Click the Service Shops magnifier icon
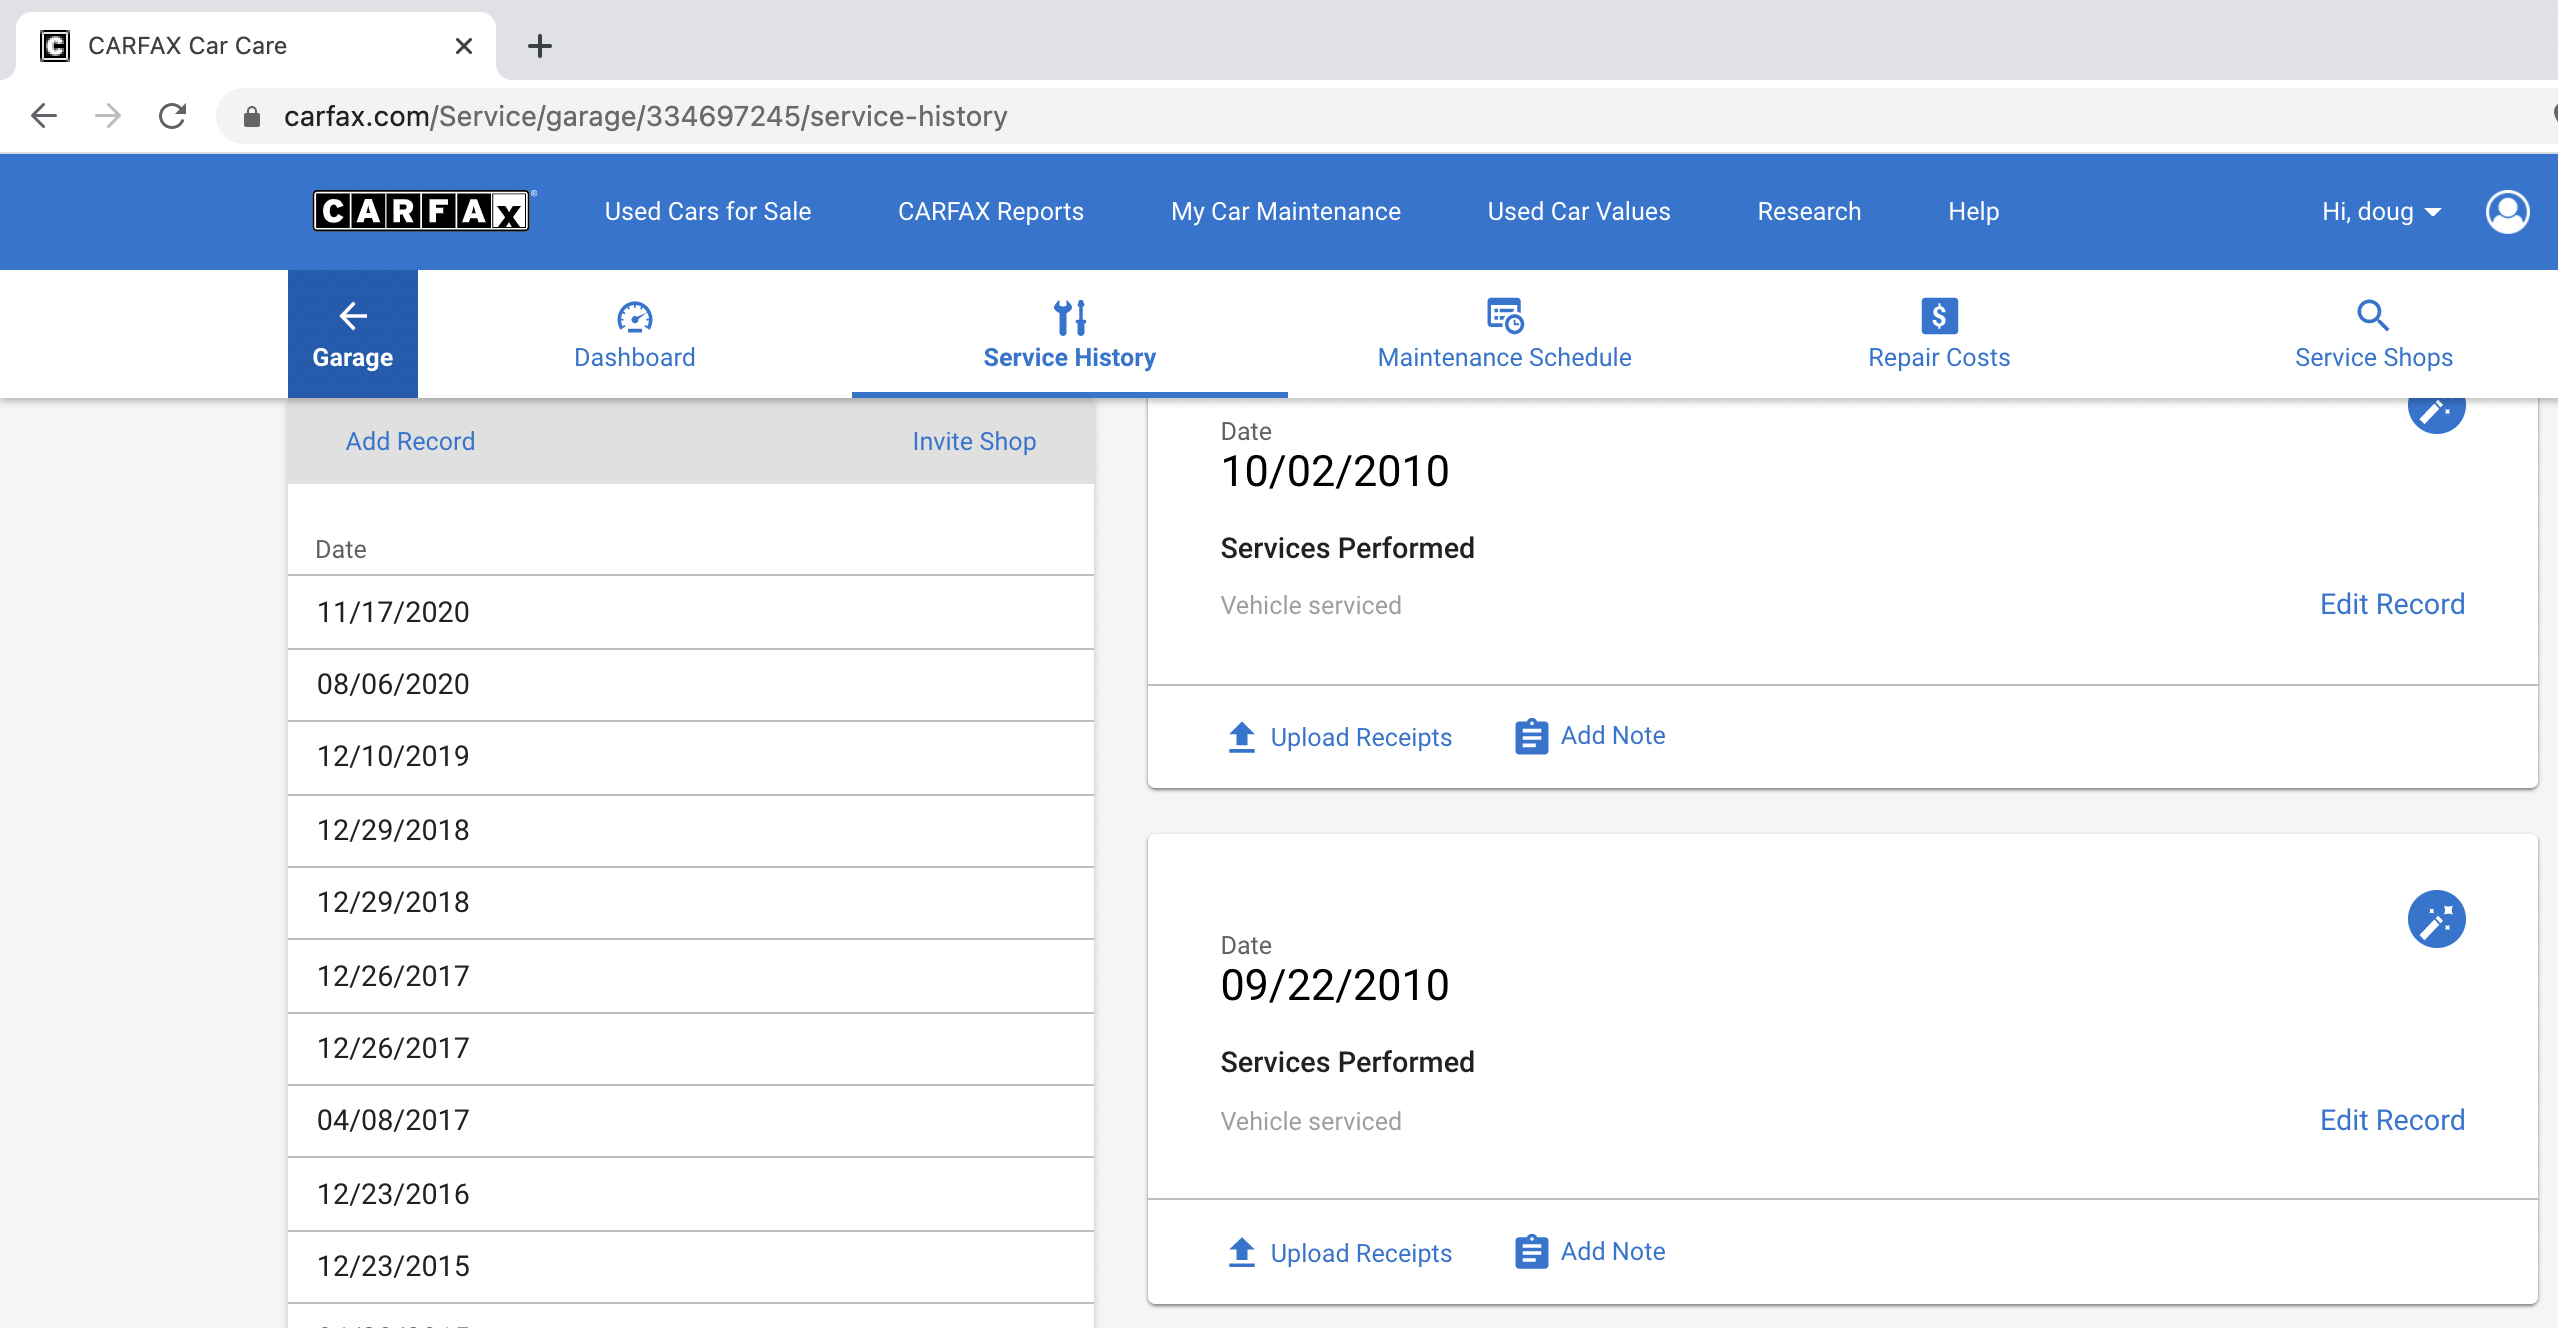The width and height of the screenshot is (2558, 1328). coord(2373,316)
